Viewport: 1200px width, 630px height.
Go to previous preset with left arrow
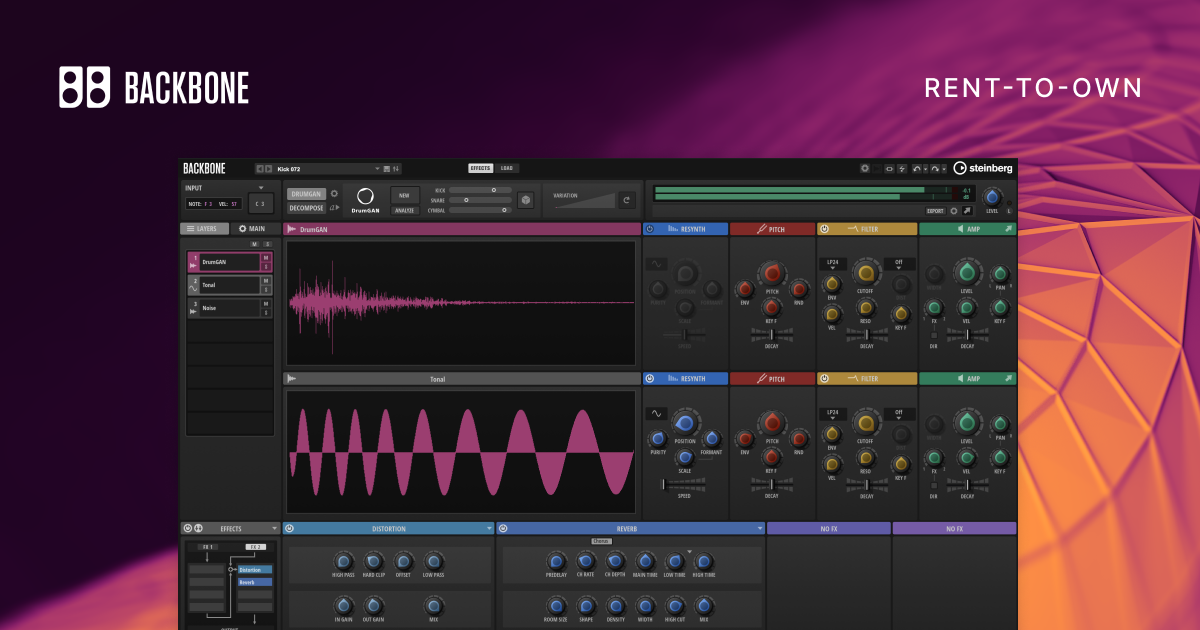(x=260, y=169)
